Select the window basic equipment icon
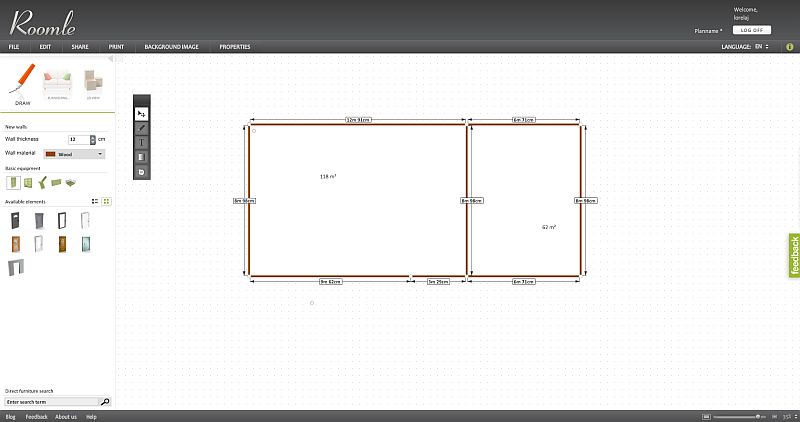800x422 pixels. coord(28,183)
